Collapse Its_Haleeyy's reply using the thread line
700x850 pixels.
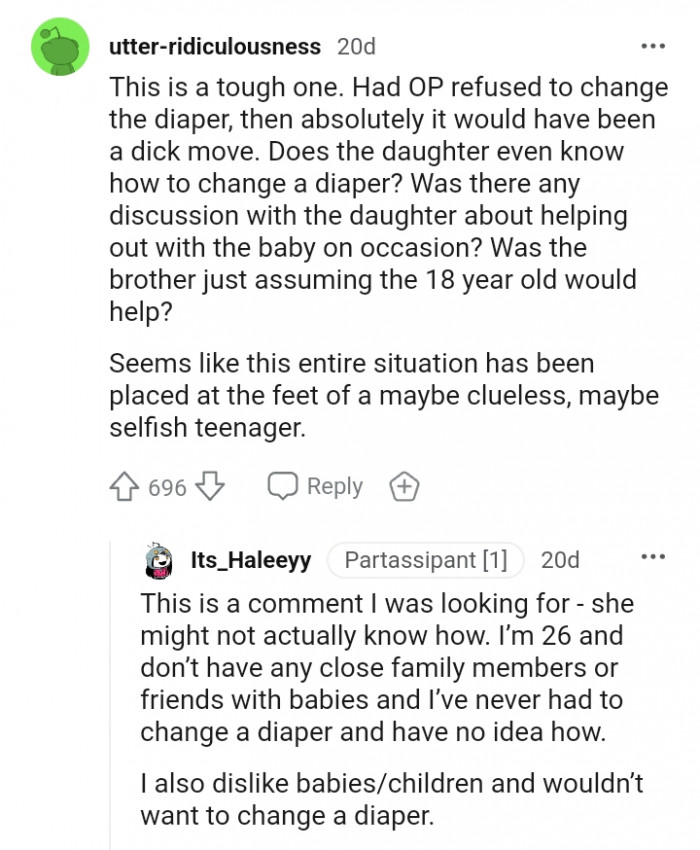pos(110,700)
